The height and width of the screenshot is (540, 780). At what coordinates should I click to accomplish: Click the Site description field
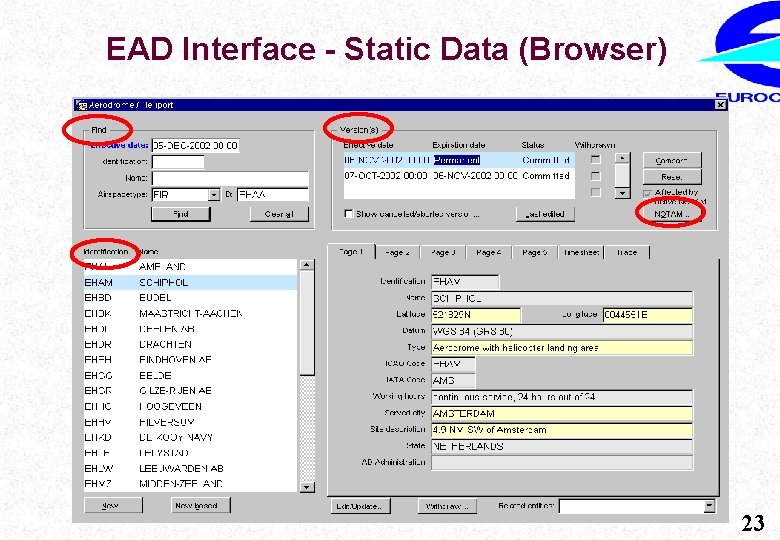tap(562, 430)
